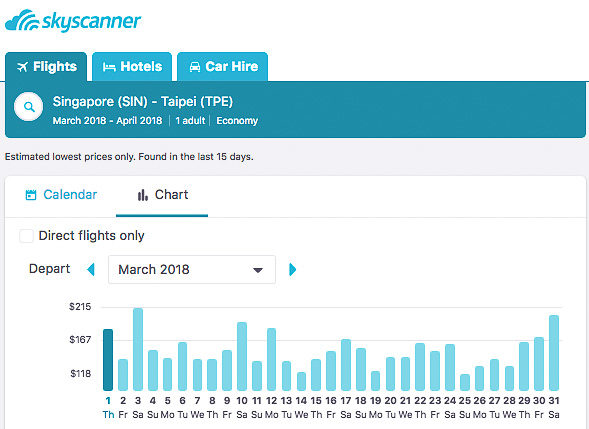
Task: Click the airplane icon on Flights tab
Action: (23, 67)
